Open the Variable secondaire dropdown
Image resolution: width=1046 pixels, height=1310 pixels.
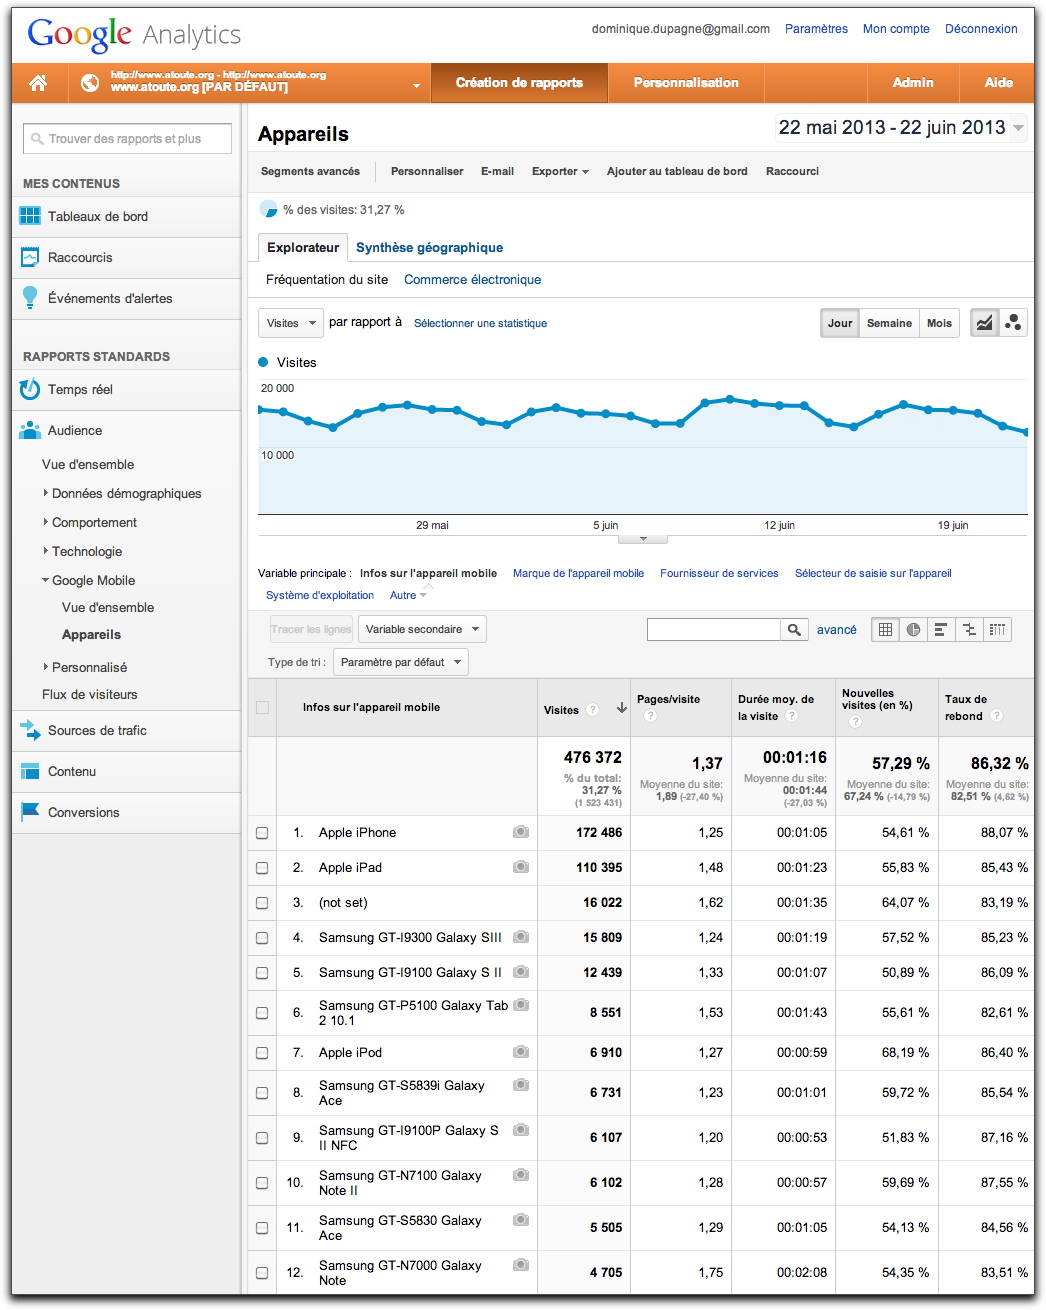point(422,629)
